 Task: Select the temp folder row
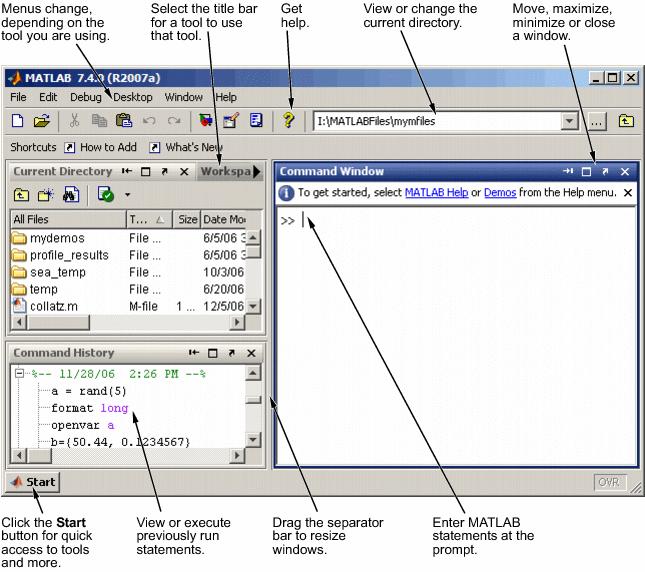point(128,289)
